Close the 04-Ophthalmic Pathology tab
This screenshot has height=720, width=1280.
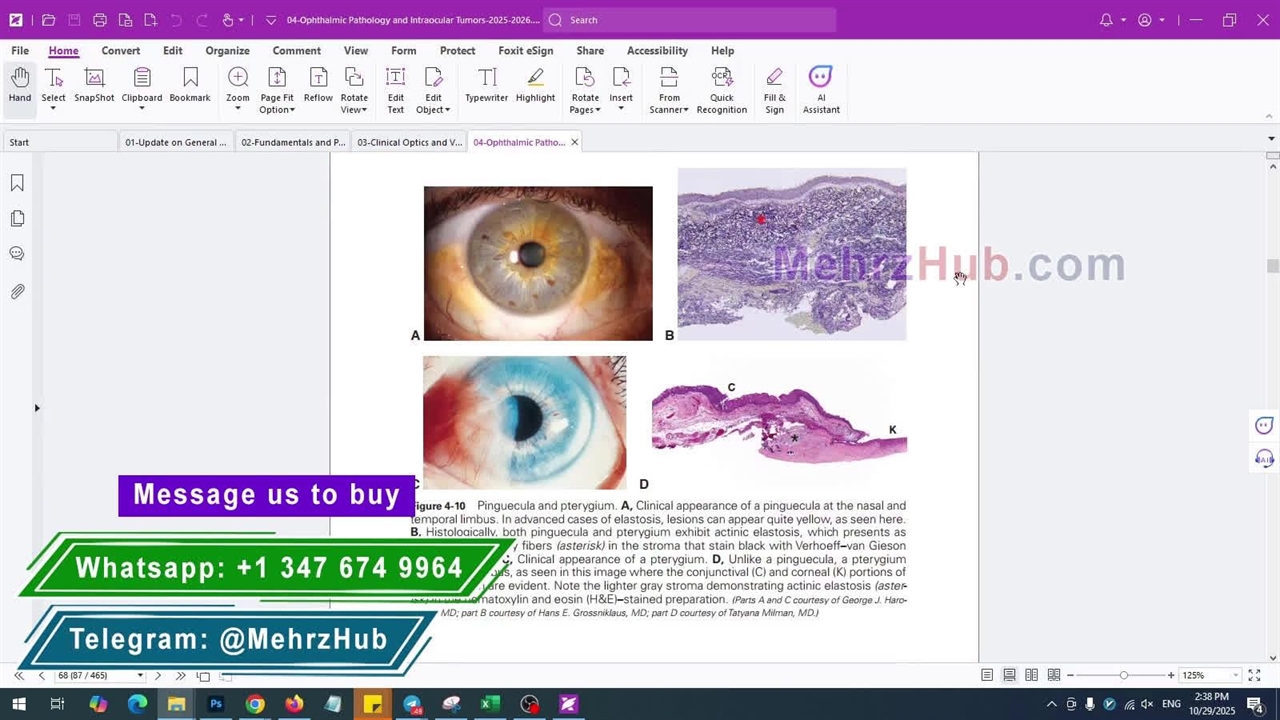click(x=574, y=142)
